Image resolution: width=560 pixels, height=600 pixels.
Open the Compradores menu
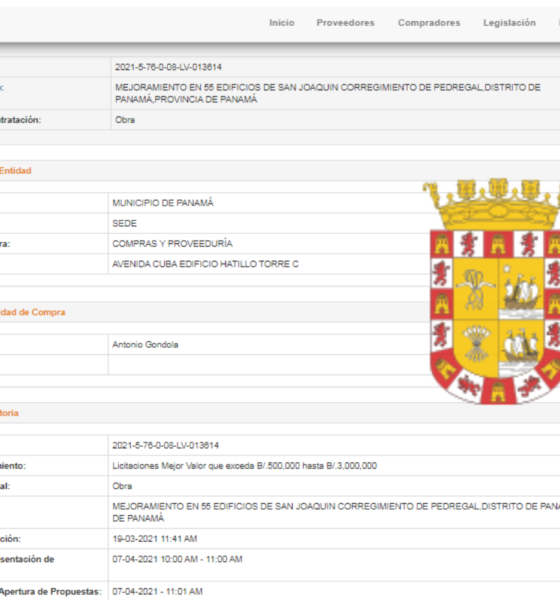click(x=429, y=23)
